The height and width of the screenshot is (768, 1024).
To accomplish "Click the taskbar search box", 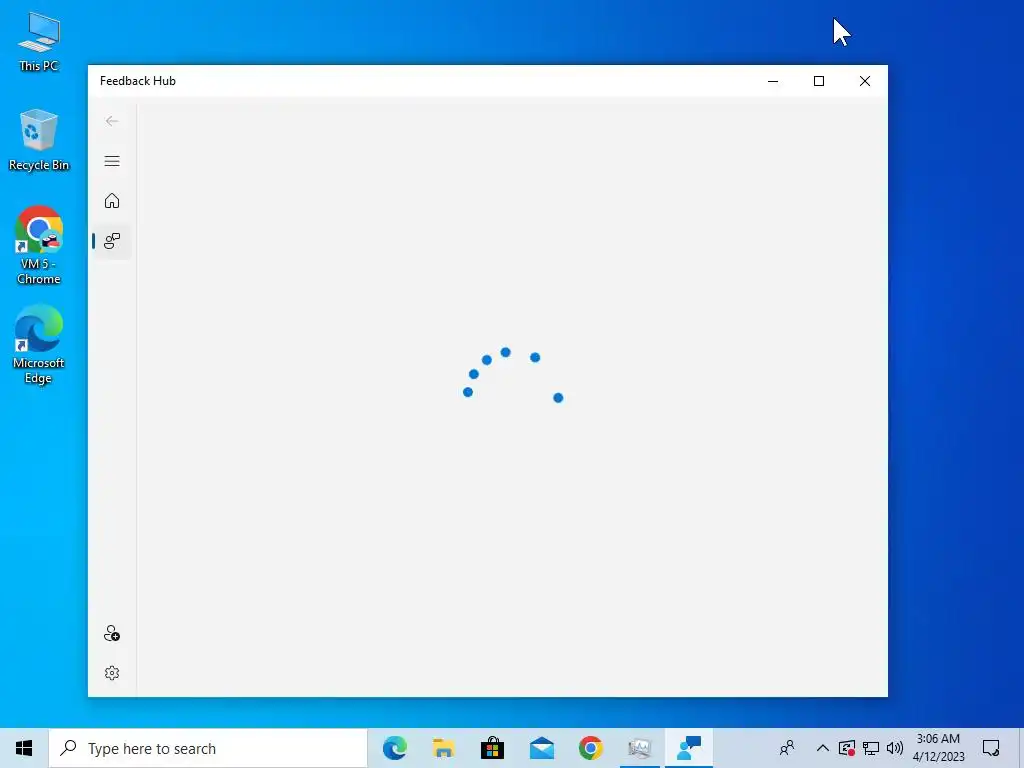I will (x=208, y=748).
